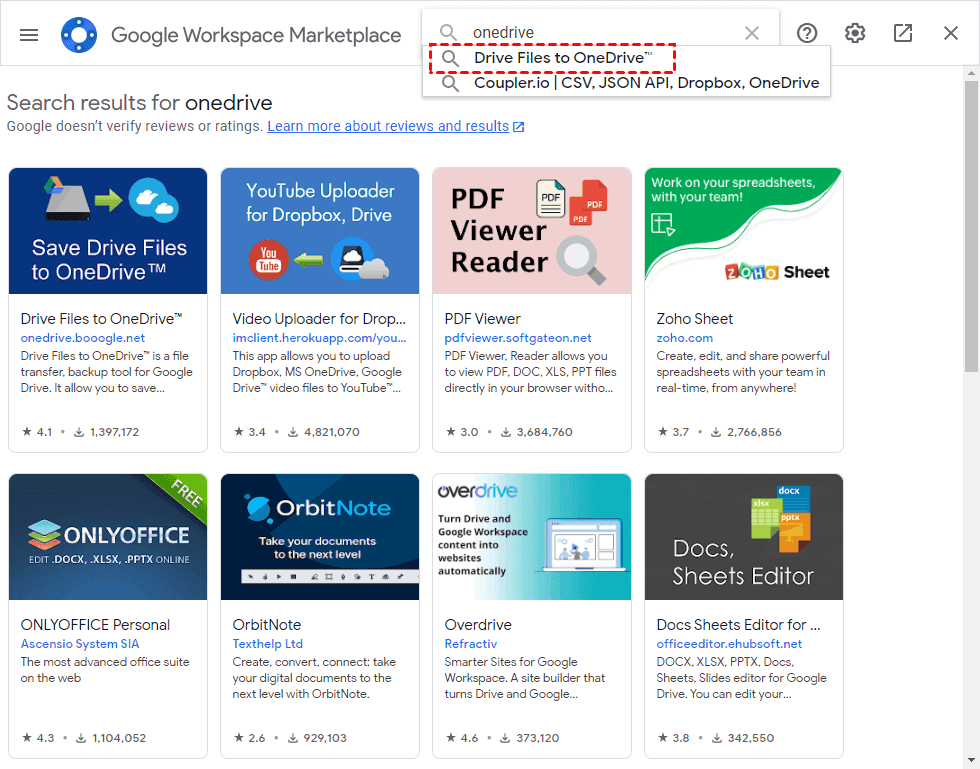This screenshot has width=980, height=769.
Task: Open the Save Drive Files to OneDrive thumbnail
Action: click(108, 231)
